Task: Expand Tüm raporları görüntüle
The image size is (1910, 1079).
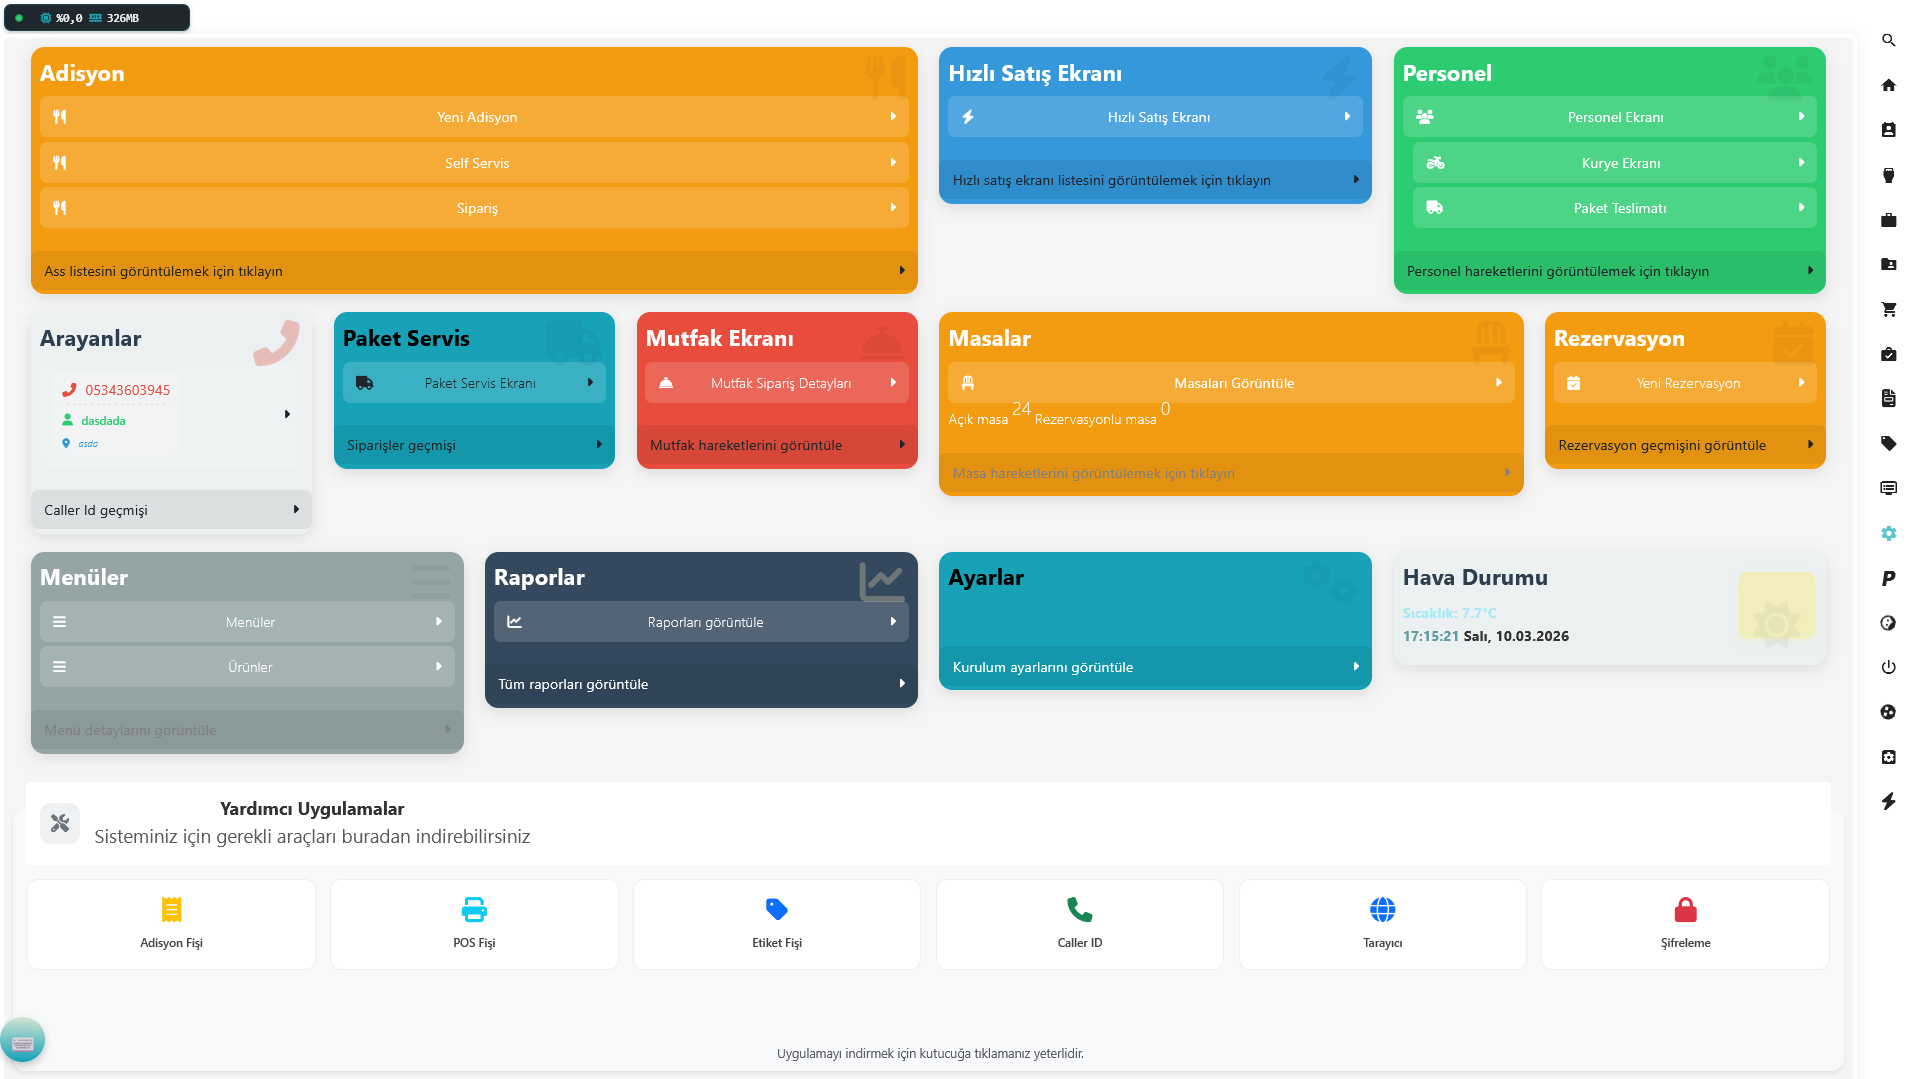Action: tap(701, 684)
